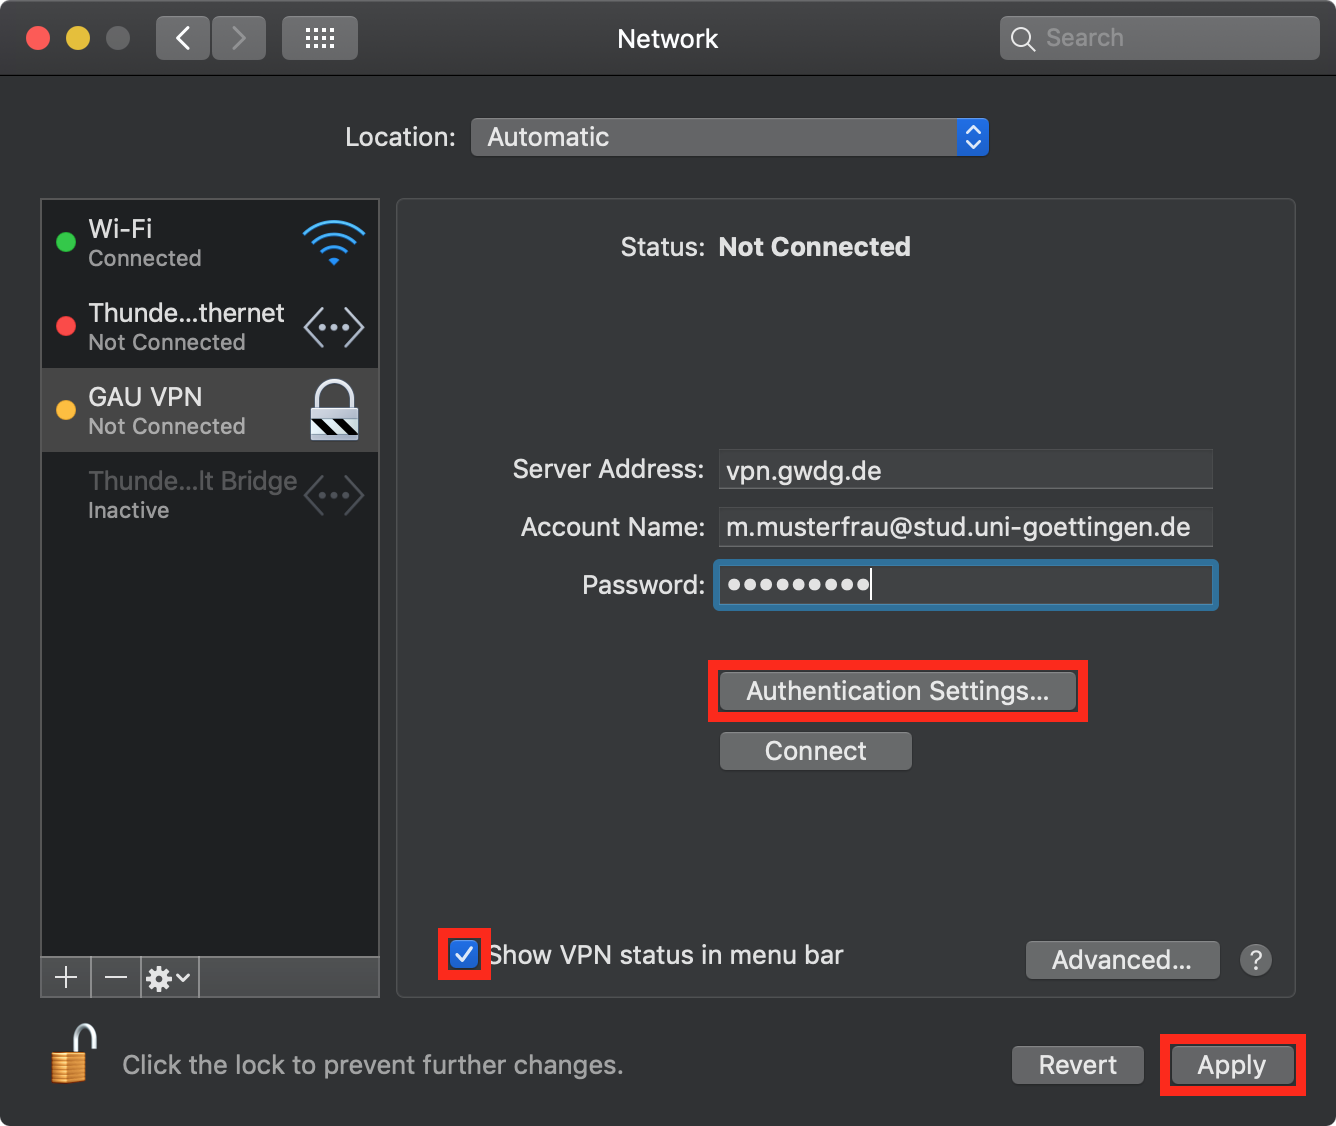Viewport: 1336px width, 1126px height.
Task: Click the 'Location:' label
Action: [400, 137]
